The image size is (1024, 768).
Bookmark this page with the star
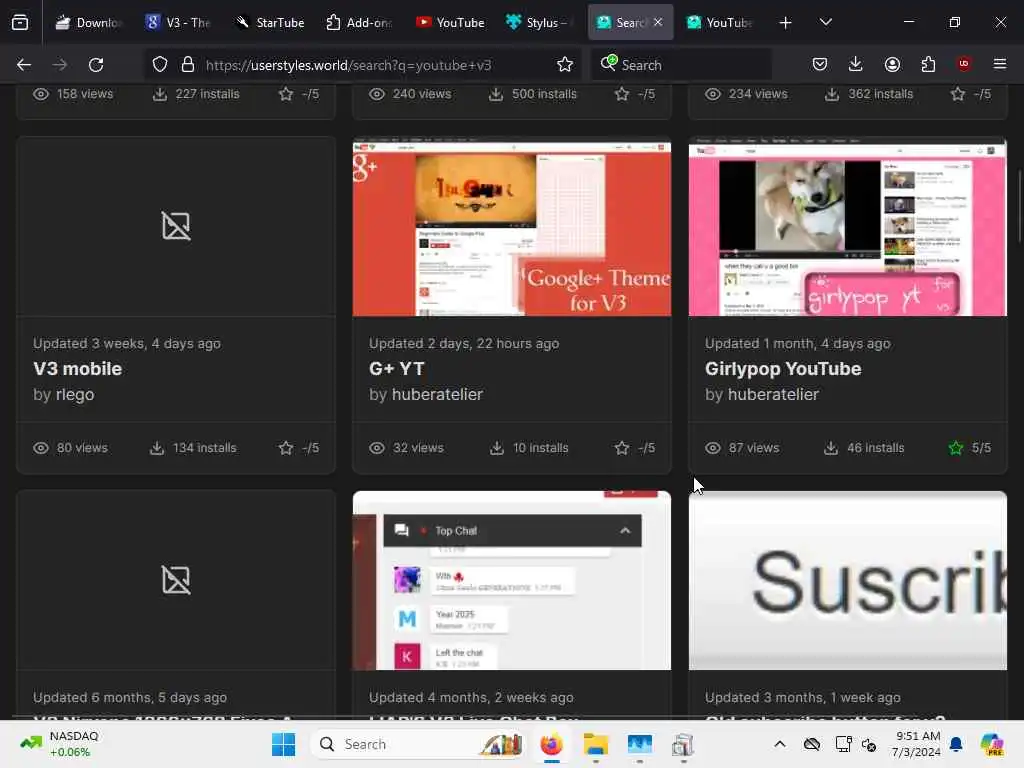click(x=565, y=65)
